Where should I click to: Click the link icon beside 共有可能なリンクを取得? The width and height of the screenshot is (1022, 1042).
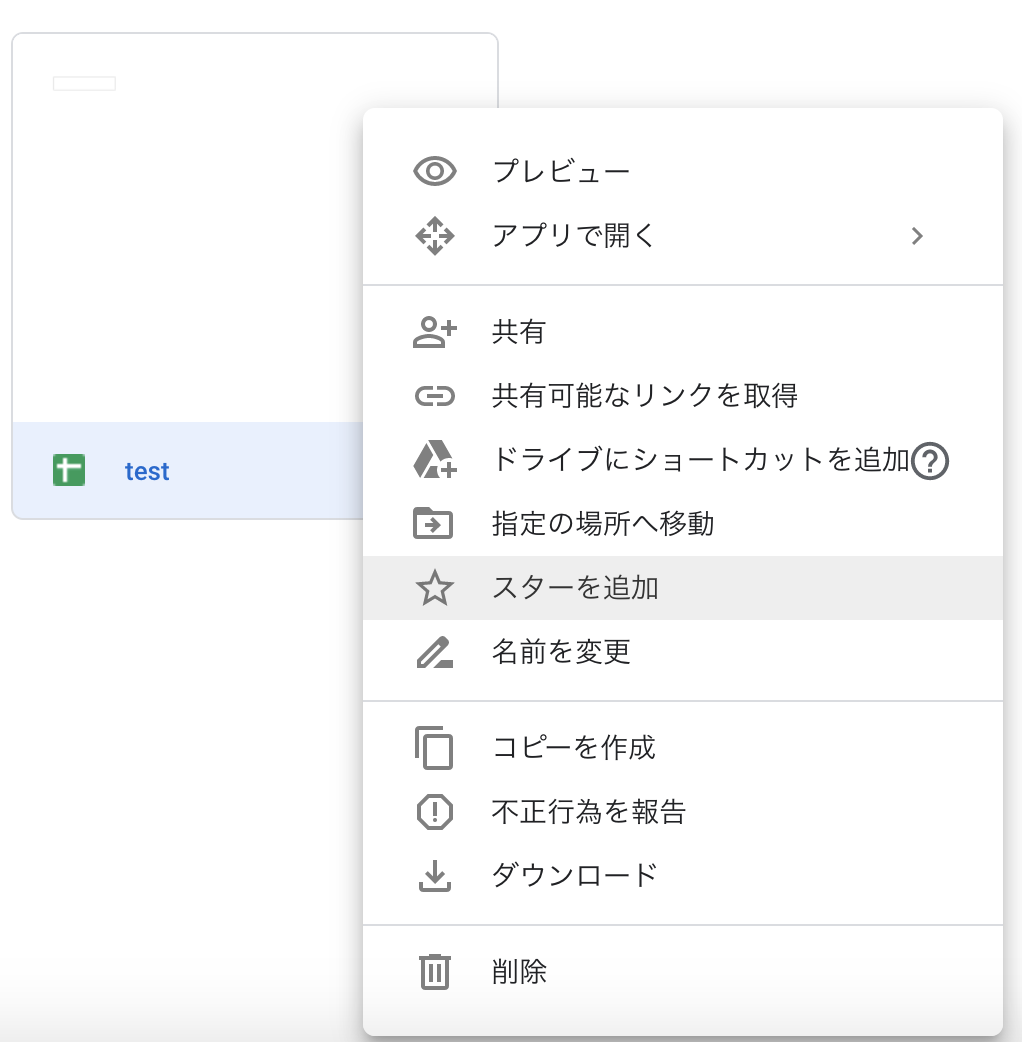pyautogui.click(x=434, y=396)
